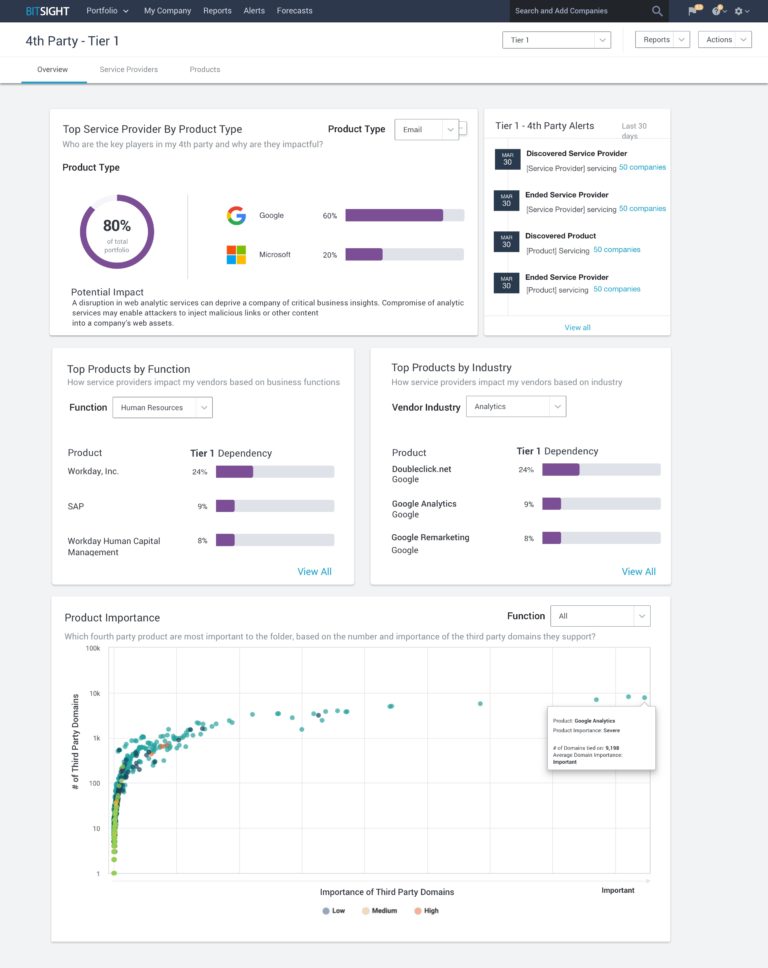Open Forecasts in top navigation
This screenshot has width=768, height=968.
(x=294, y=11)
